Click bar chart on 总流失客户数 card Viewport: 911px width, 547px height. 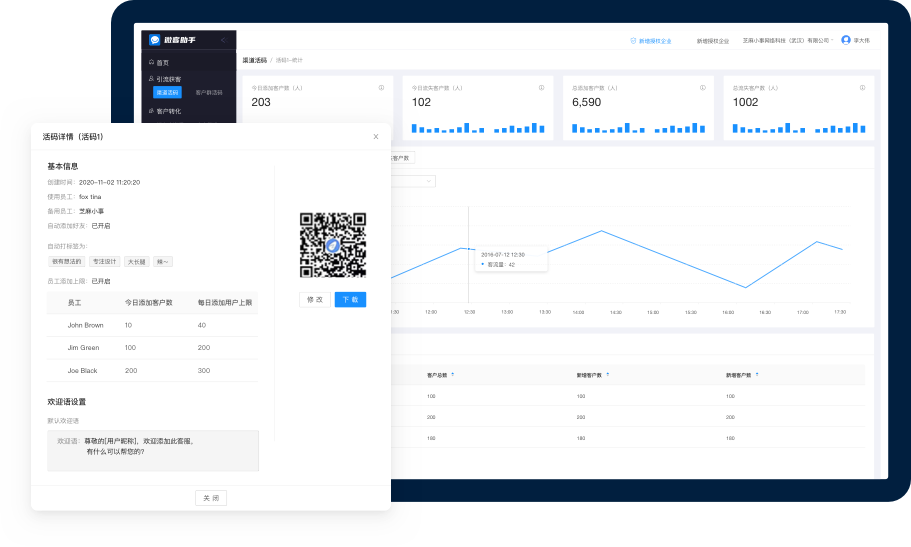click(799, 128)
